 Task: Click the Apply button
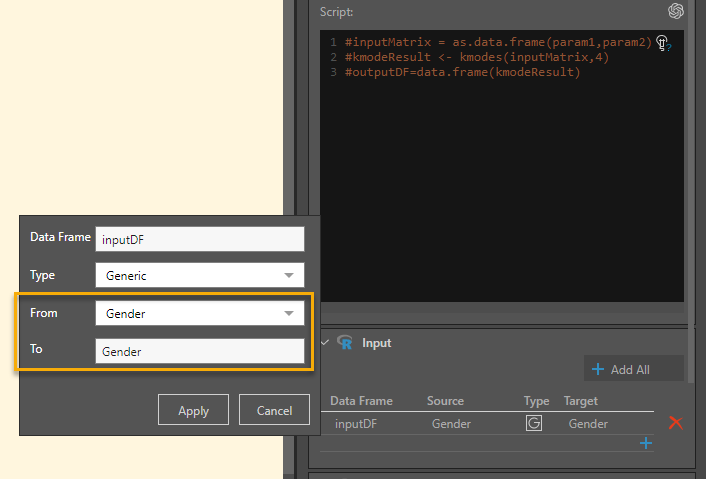pyautogui.click(x=193, y=410)
